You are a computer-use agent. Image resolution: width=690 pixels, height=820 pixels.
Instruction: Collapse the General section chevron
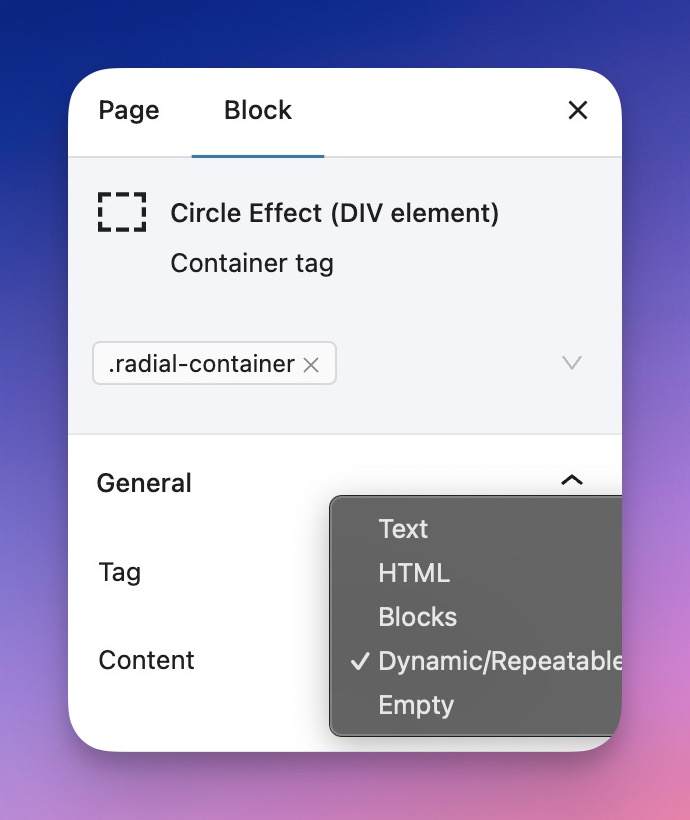[572, 481]
